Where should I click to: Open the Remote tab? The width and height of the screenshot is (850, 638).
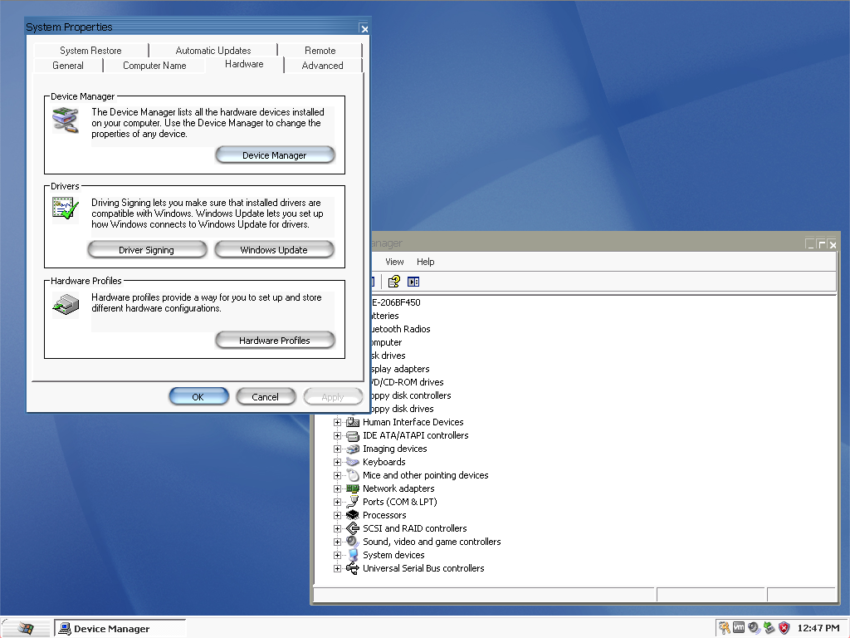320,50
